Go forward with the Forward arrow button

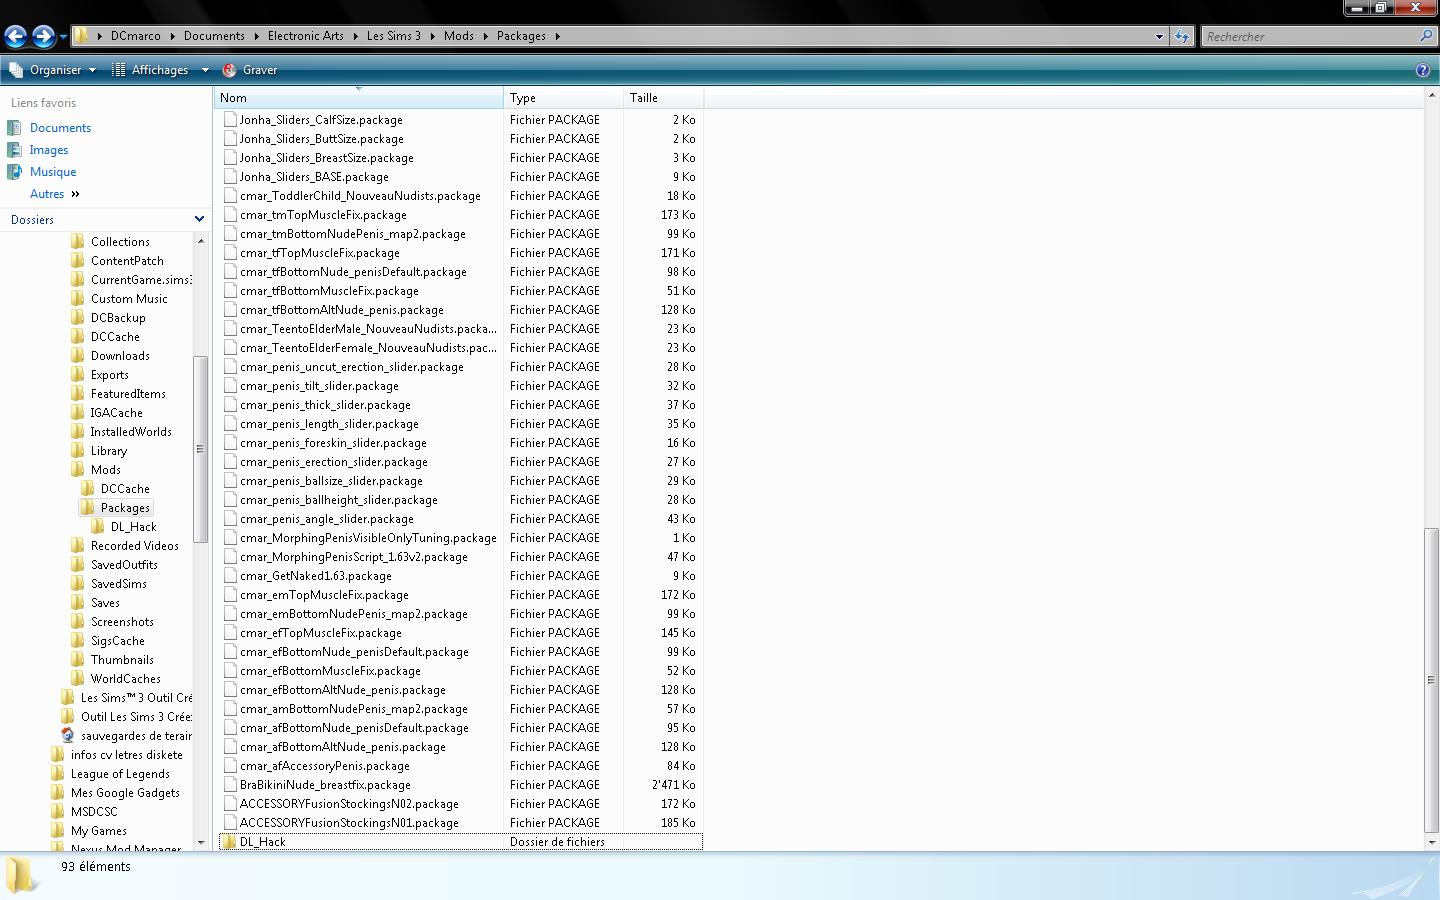[x=43, y=37]
